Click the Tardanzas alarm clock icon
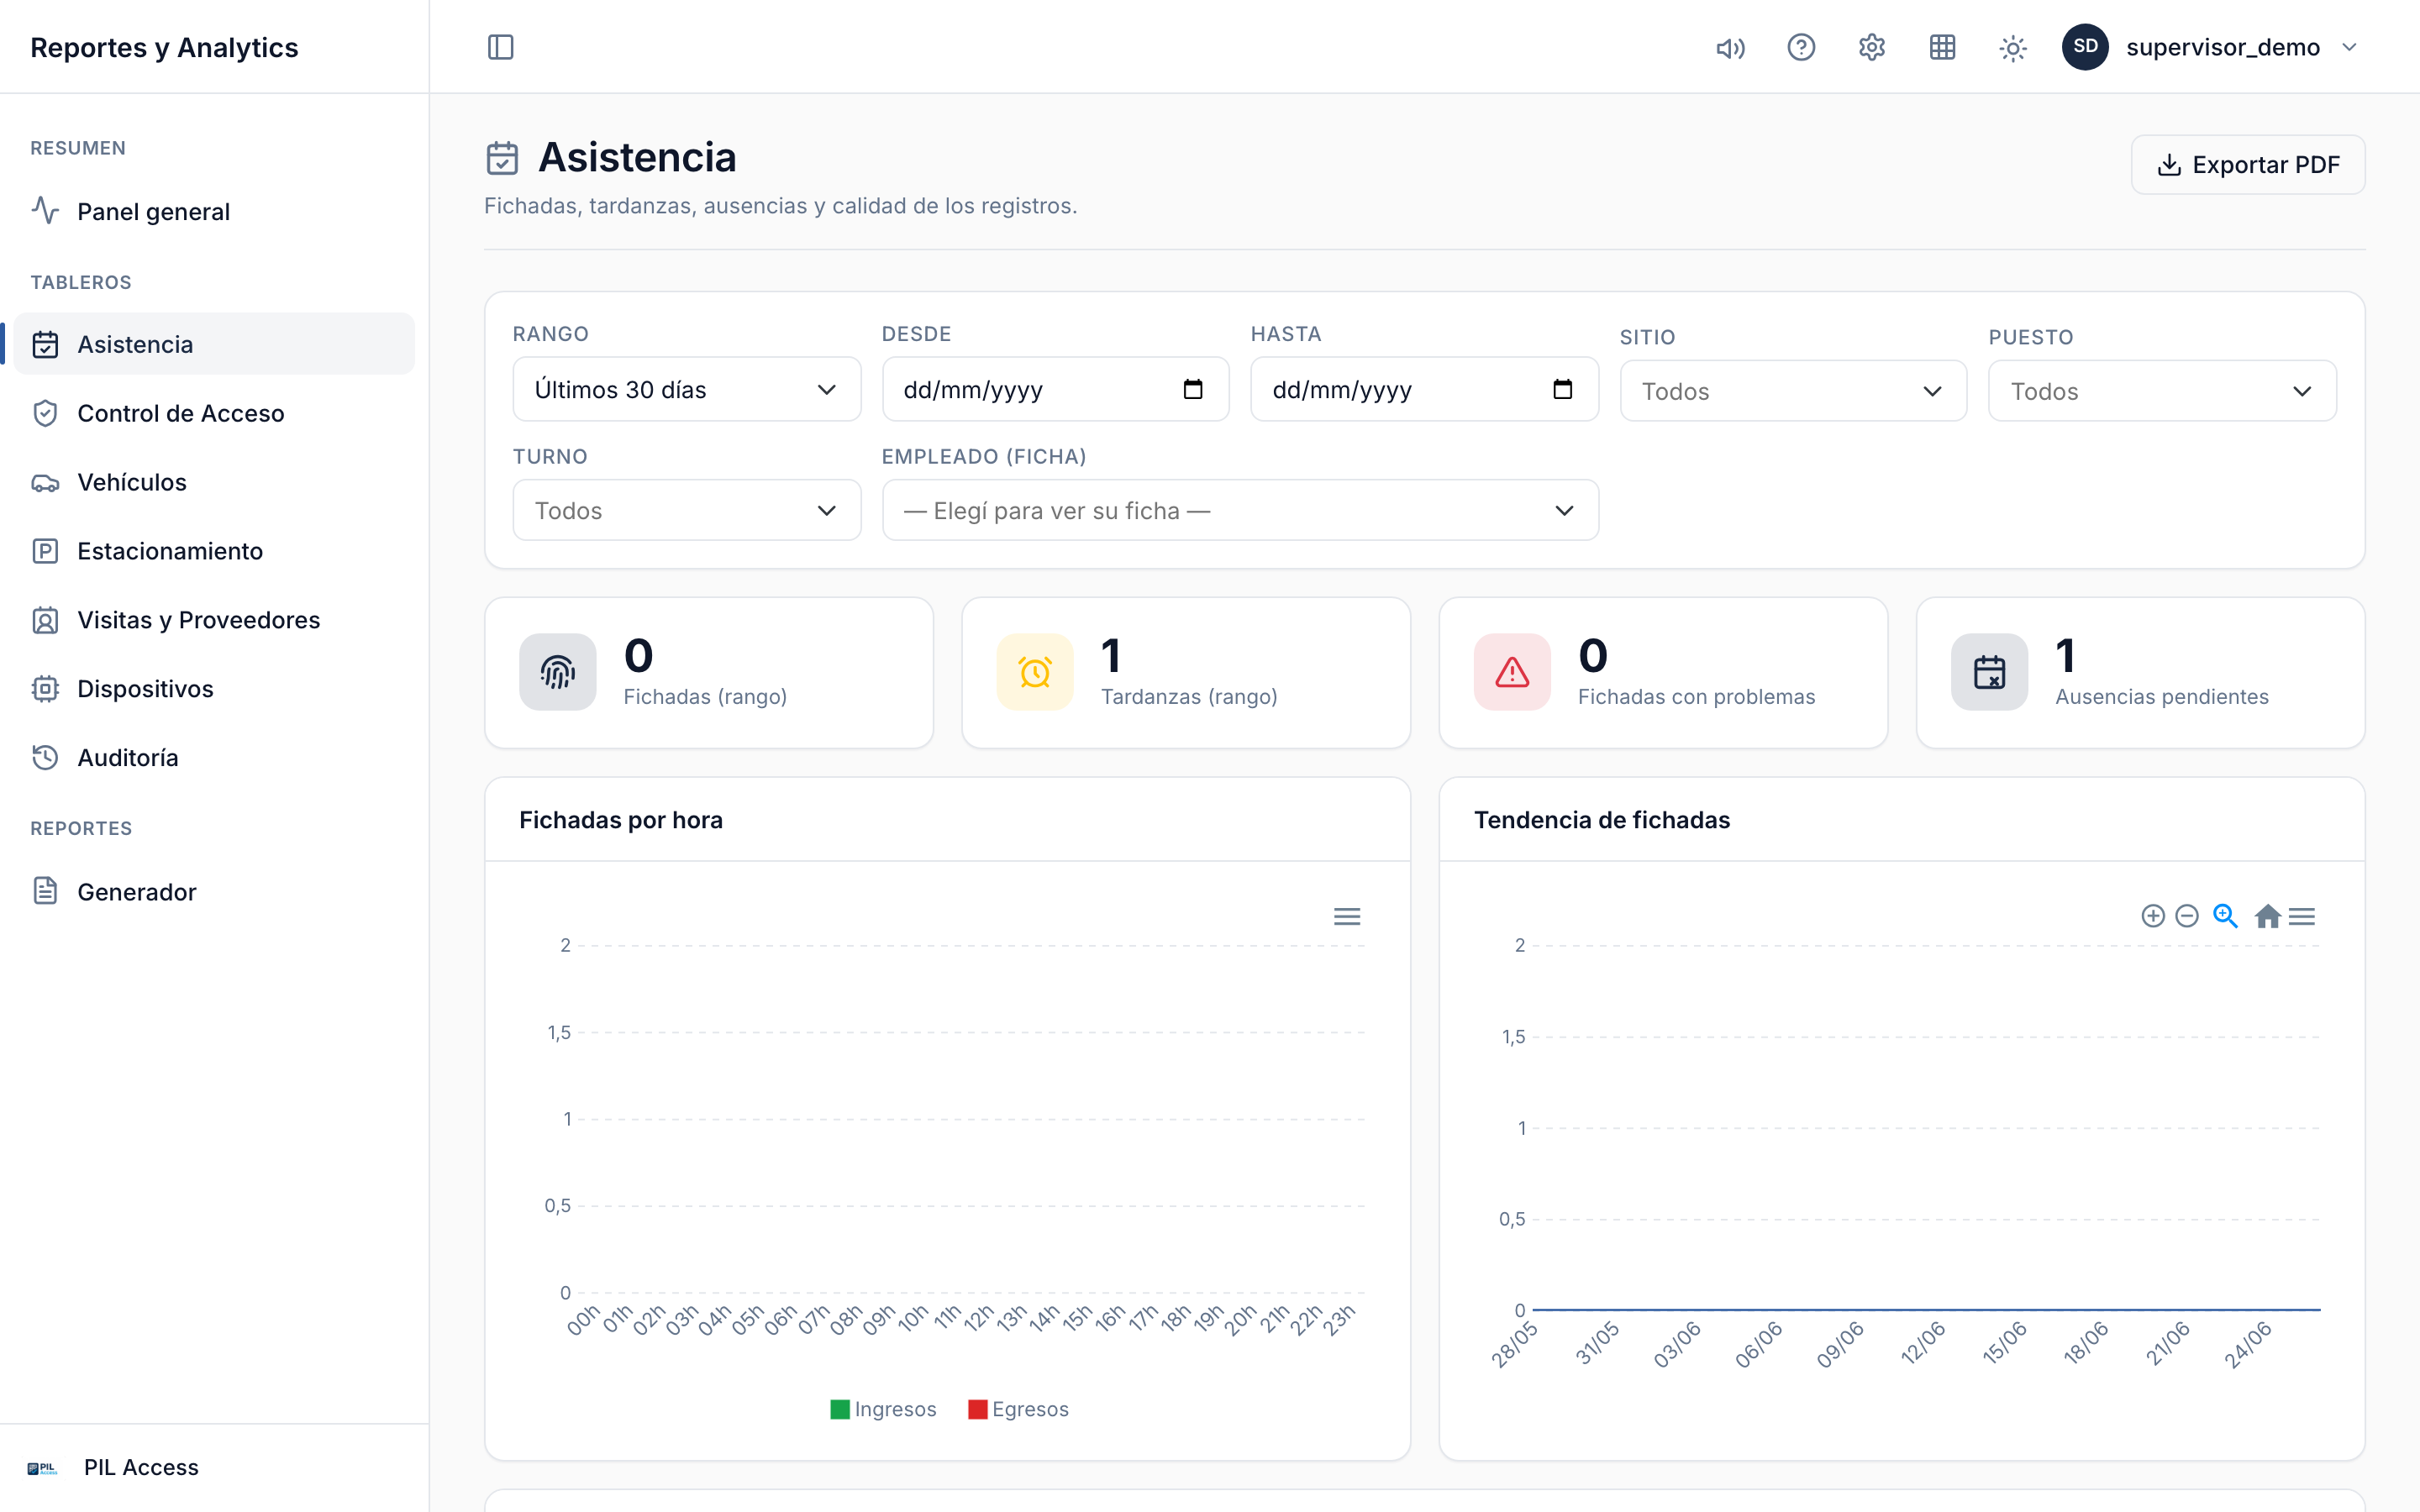Image resolution: width=2420 pixels, height=1512 pixels. click(1035, 672)
